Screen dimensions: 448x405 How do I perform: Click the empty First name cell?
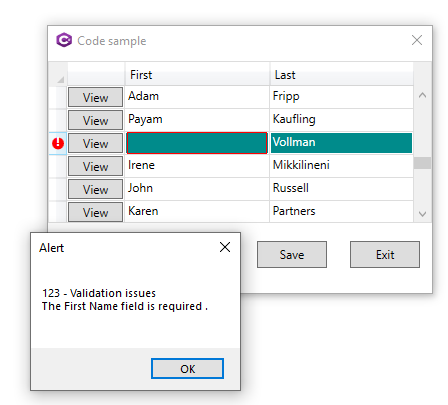(197, 143)
